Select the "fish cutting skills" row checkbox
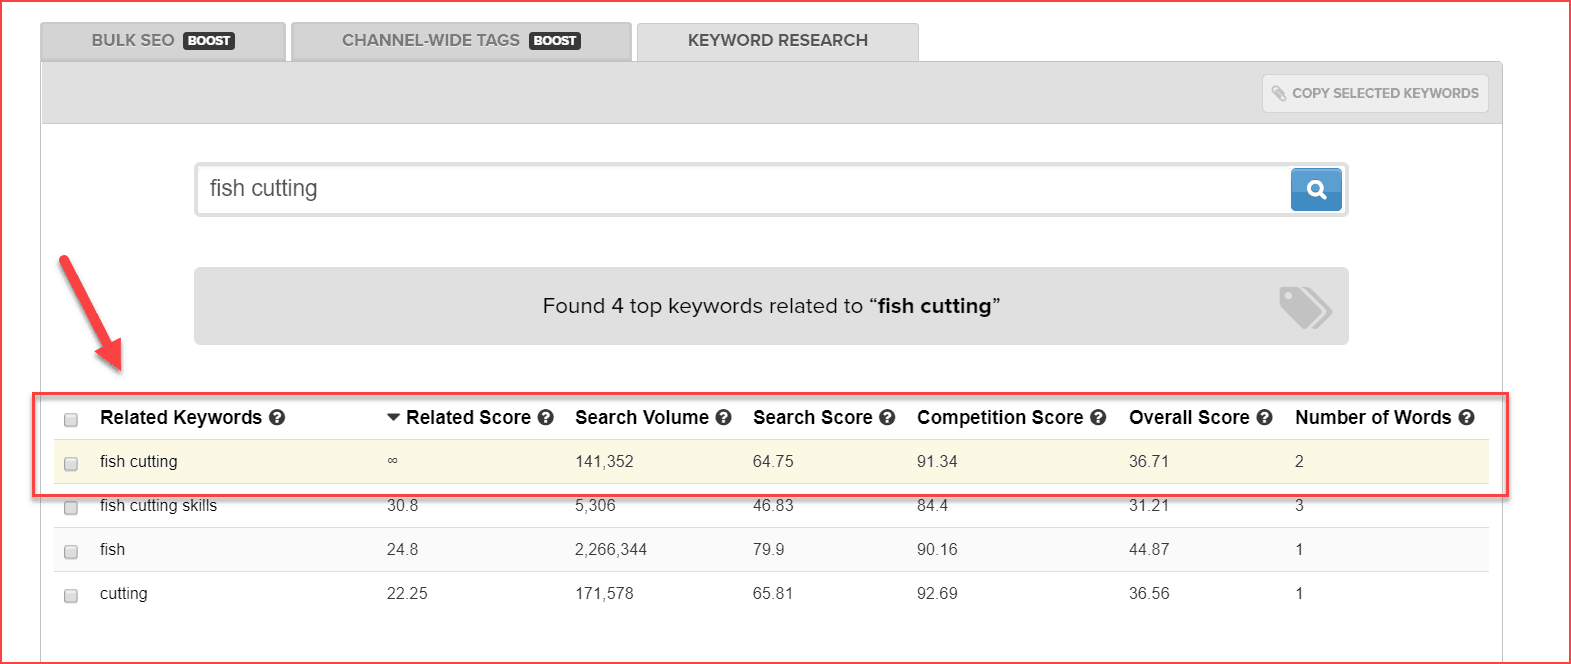 point(71,508)
